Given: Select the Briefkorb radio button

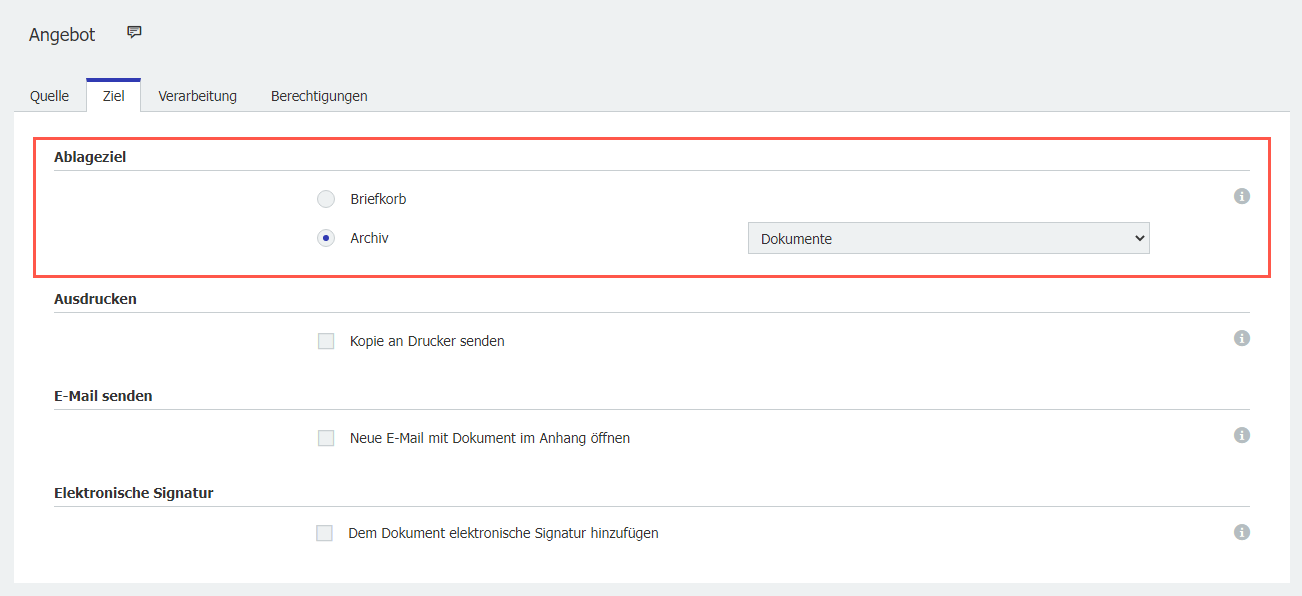Looking at the screenshot, I should (x=325, y=198).
